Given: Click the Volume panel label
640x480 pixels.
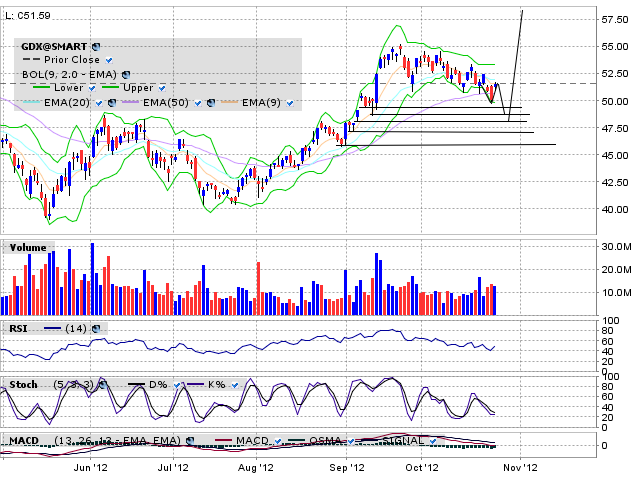Looking at the screenshot, I should point(27,246).
